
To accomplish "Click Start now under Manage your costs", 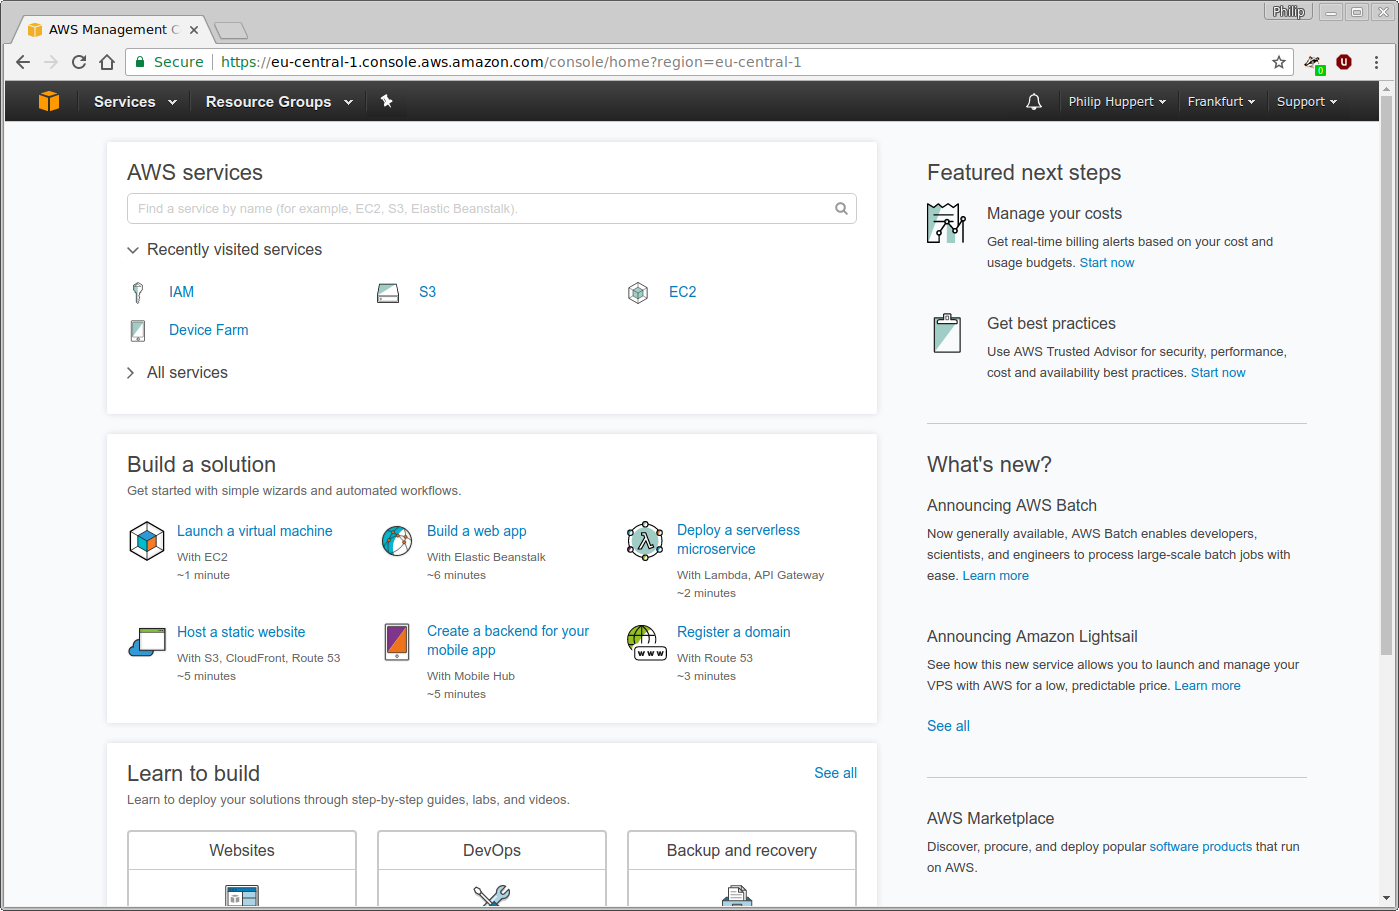I will point(1106,262).
